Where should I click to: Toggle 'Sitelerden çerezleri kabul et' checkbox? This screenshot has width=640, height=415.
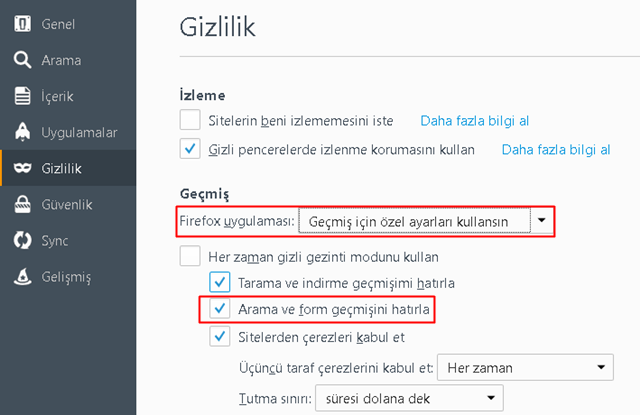[x=220, y=337]
